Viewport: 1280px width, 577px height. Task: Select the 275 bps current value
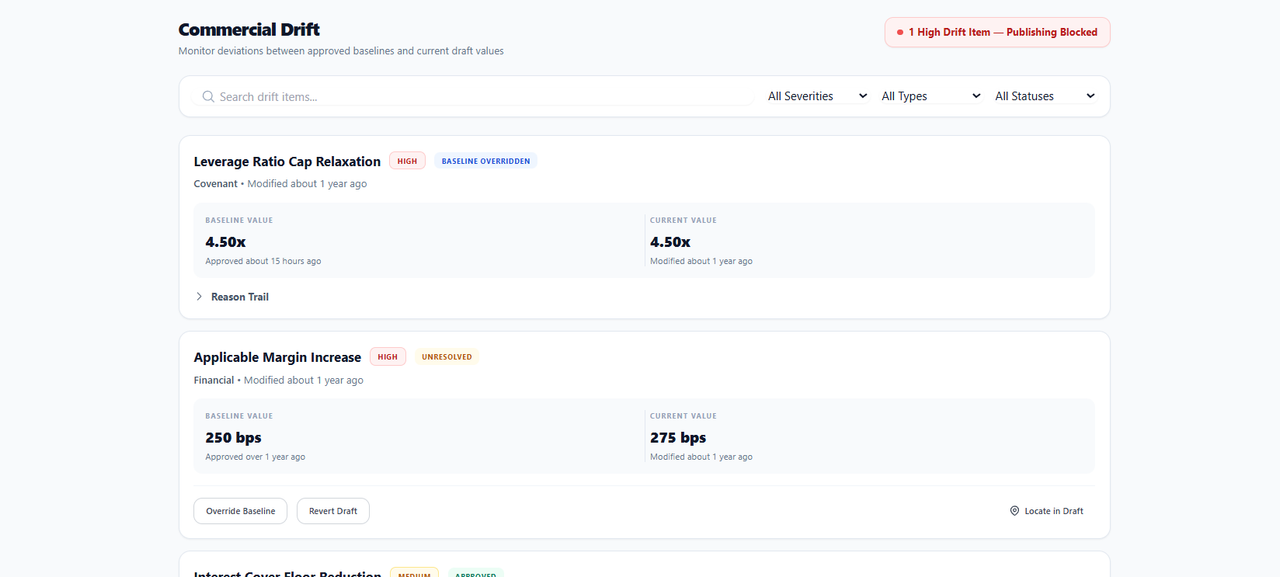[x=678, y=438]
